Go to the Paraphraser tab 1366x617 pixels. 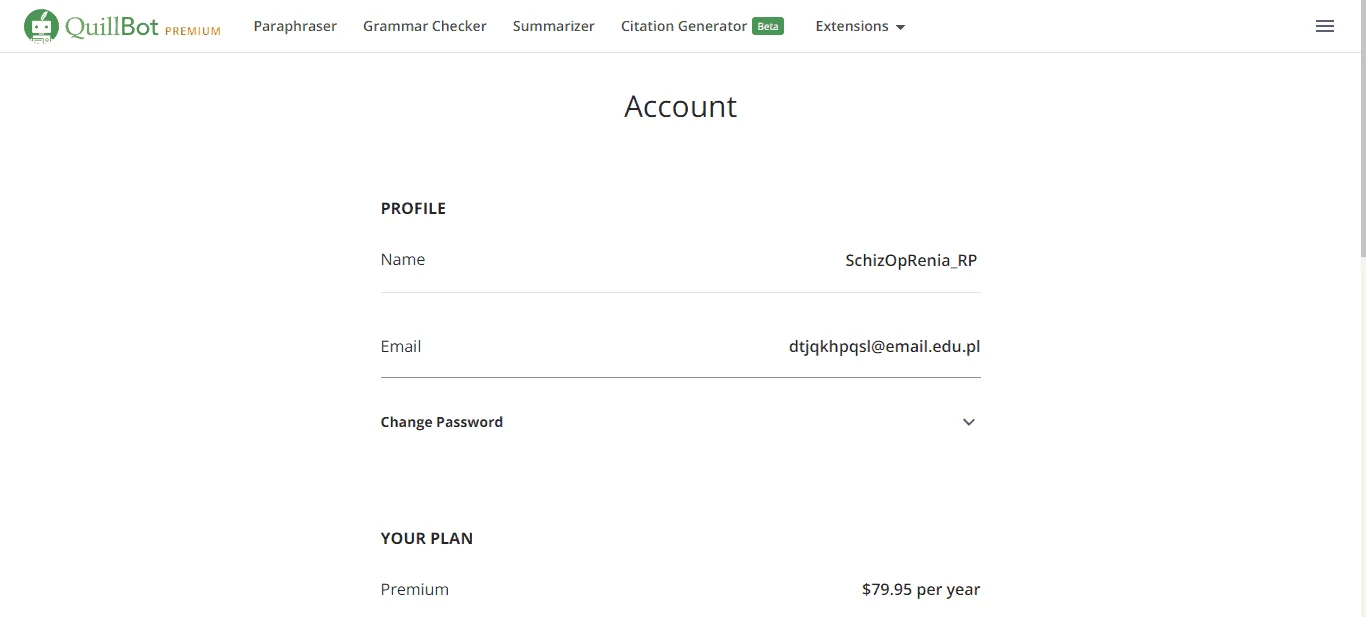click(295, 26)
